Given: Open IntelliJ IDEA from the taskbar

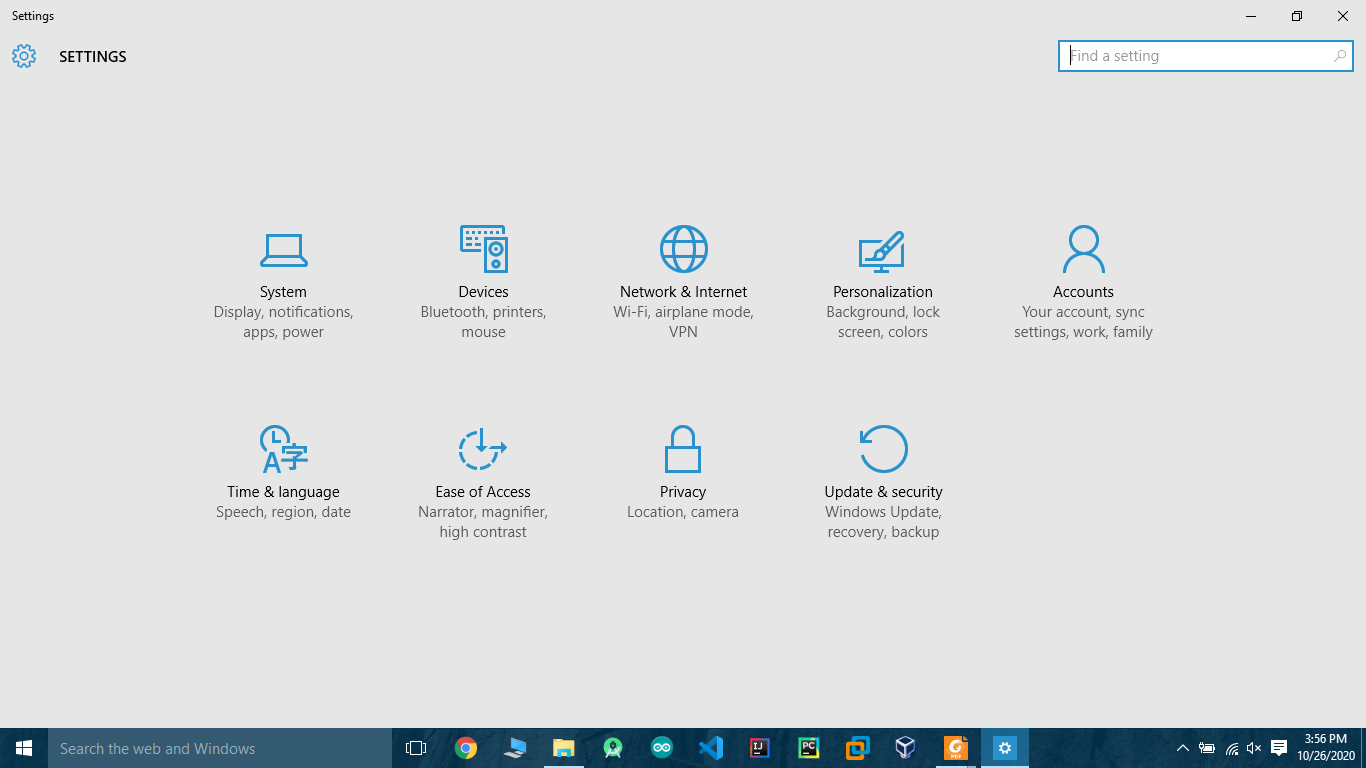Looking at the screenshot, I should click(x=760, y=748).
